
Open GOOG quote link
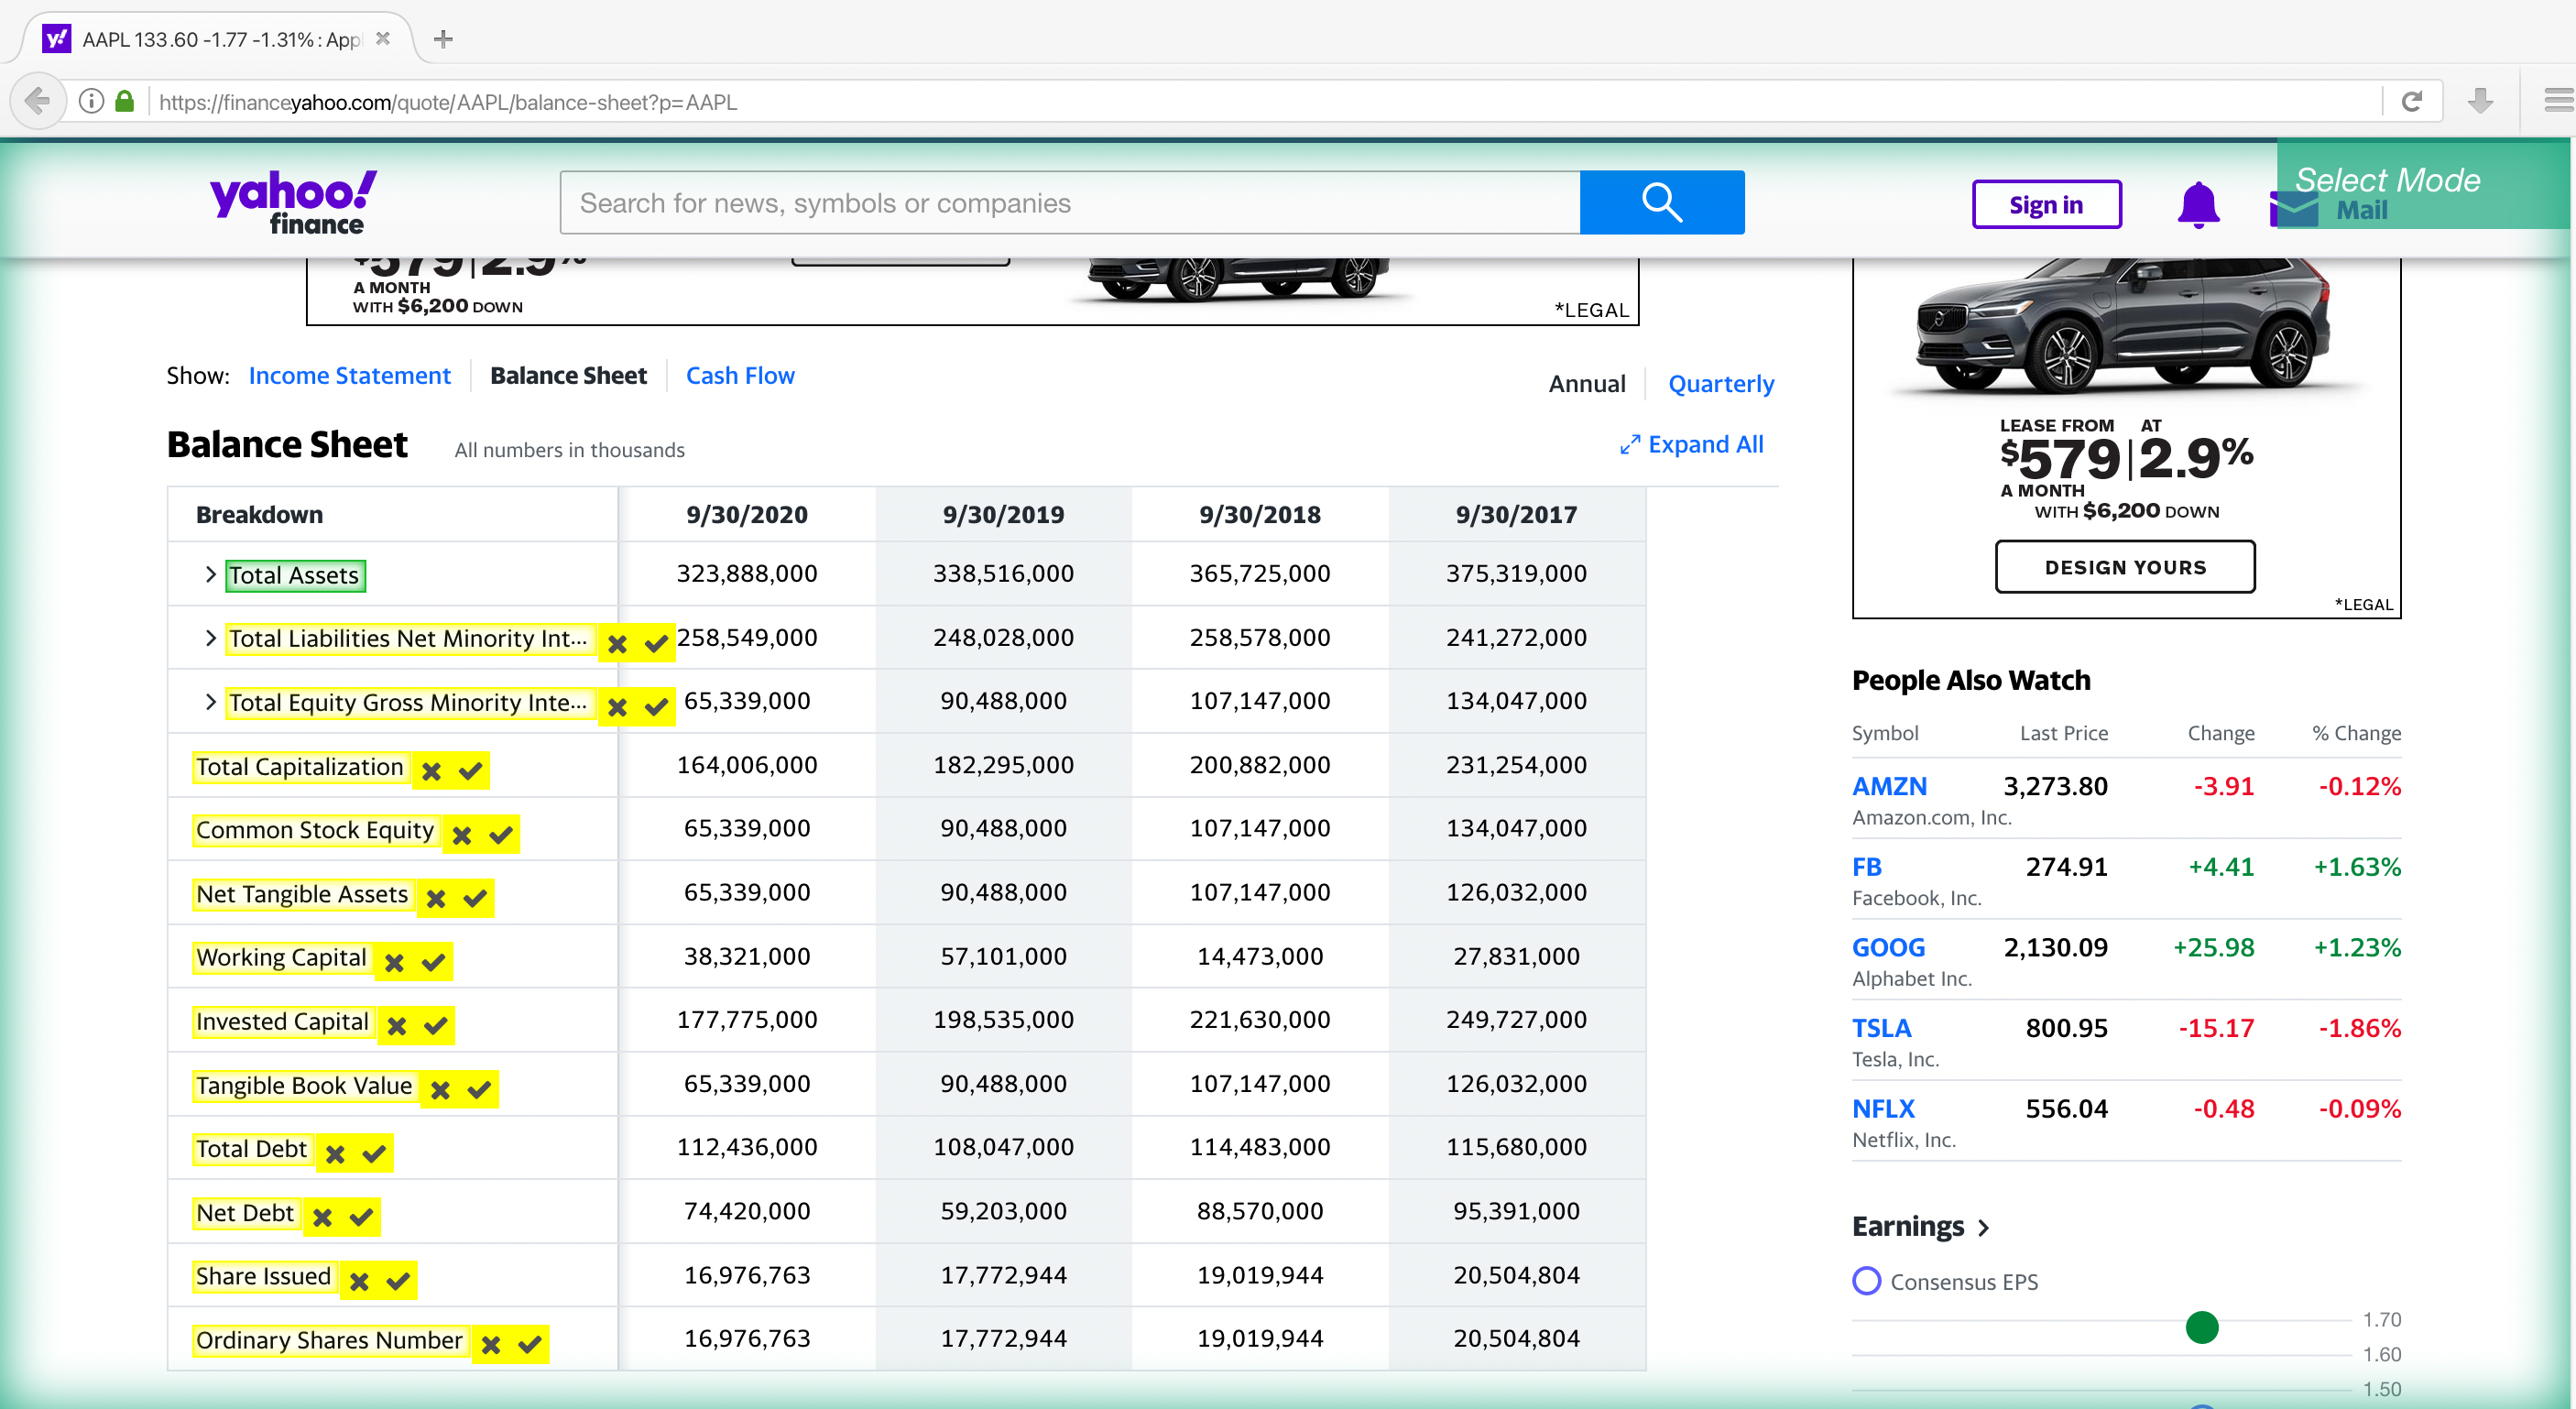[x=1888, y=947]
